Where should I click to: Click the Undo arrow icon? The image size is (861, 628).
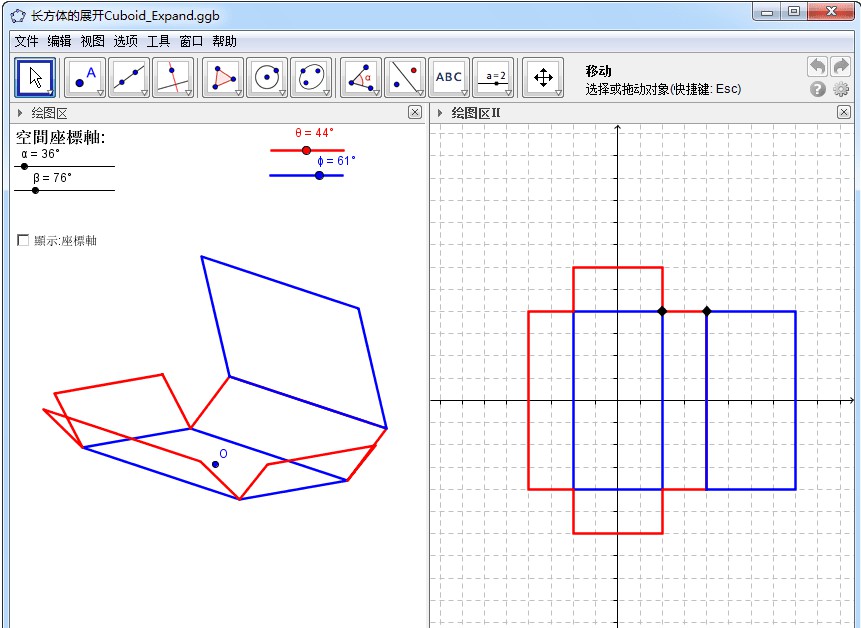[818, 67]
